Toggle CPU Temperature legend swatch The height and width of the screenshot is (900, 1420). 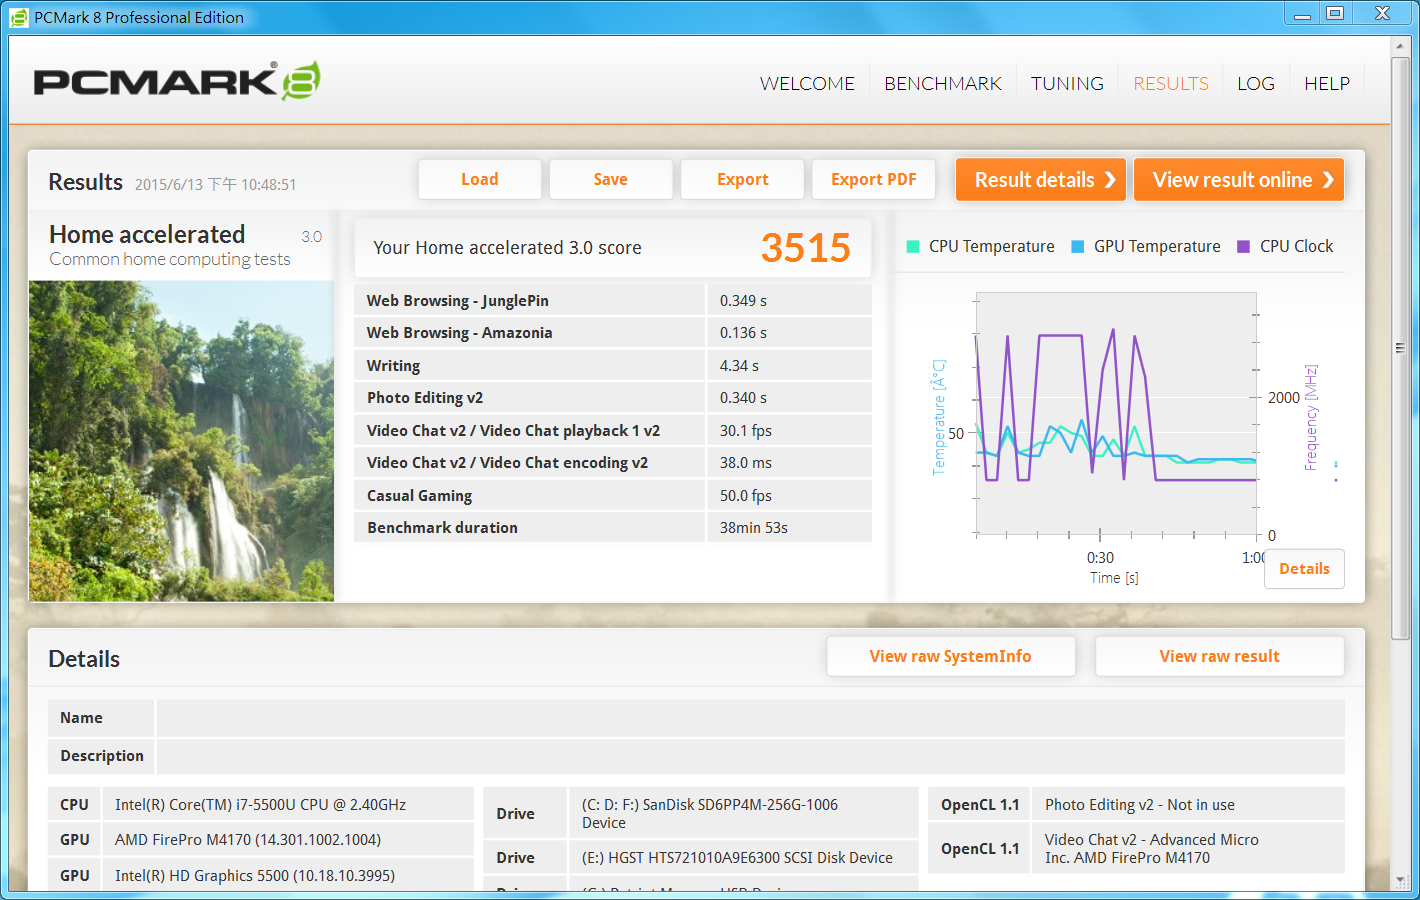click(x=912, y=247)
